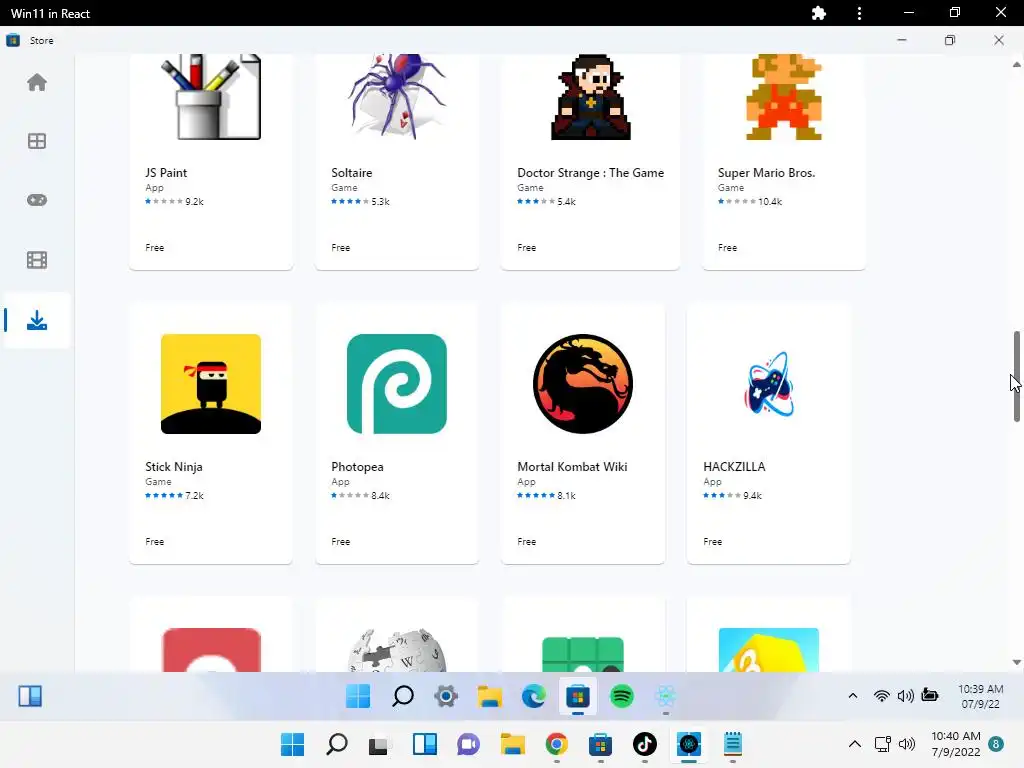The width and height of the screenshot is (1024, 768).
Task: Click the Free price on Soltaire card
Action: click(x=340, y=248)
